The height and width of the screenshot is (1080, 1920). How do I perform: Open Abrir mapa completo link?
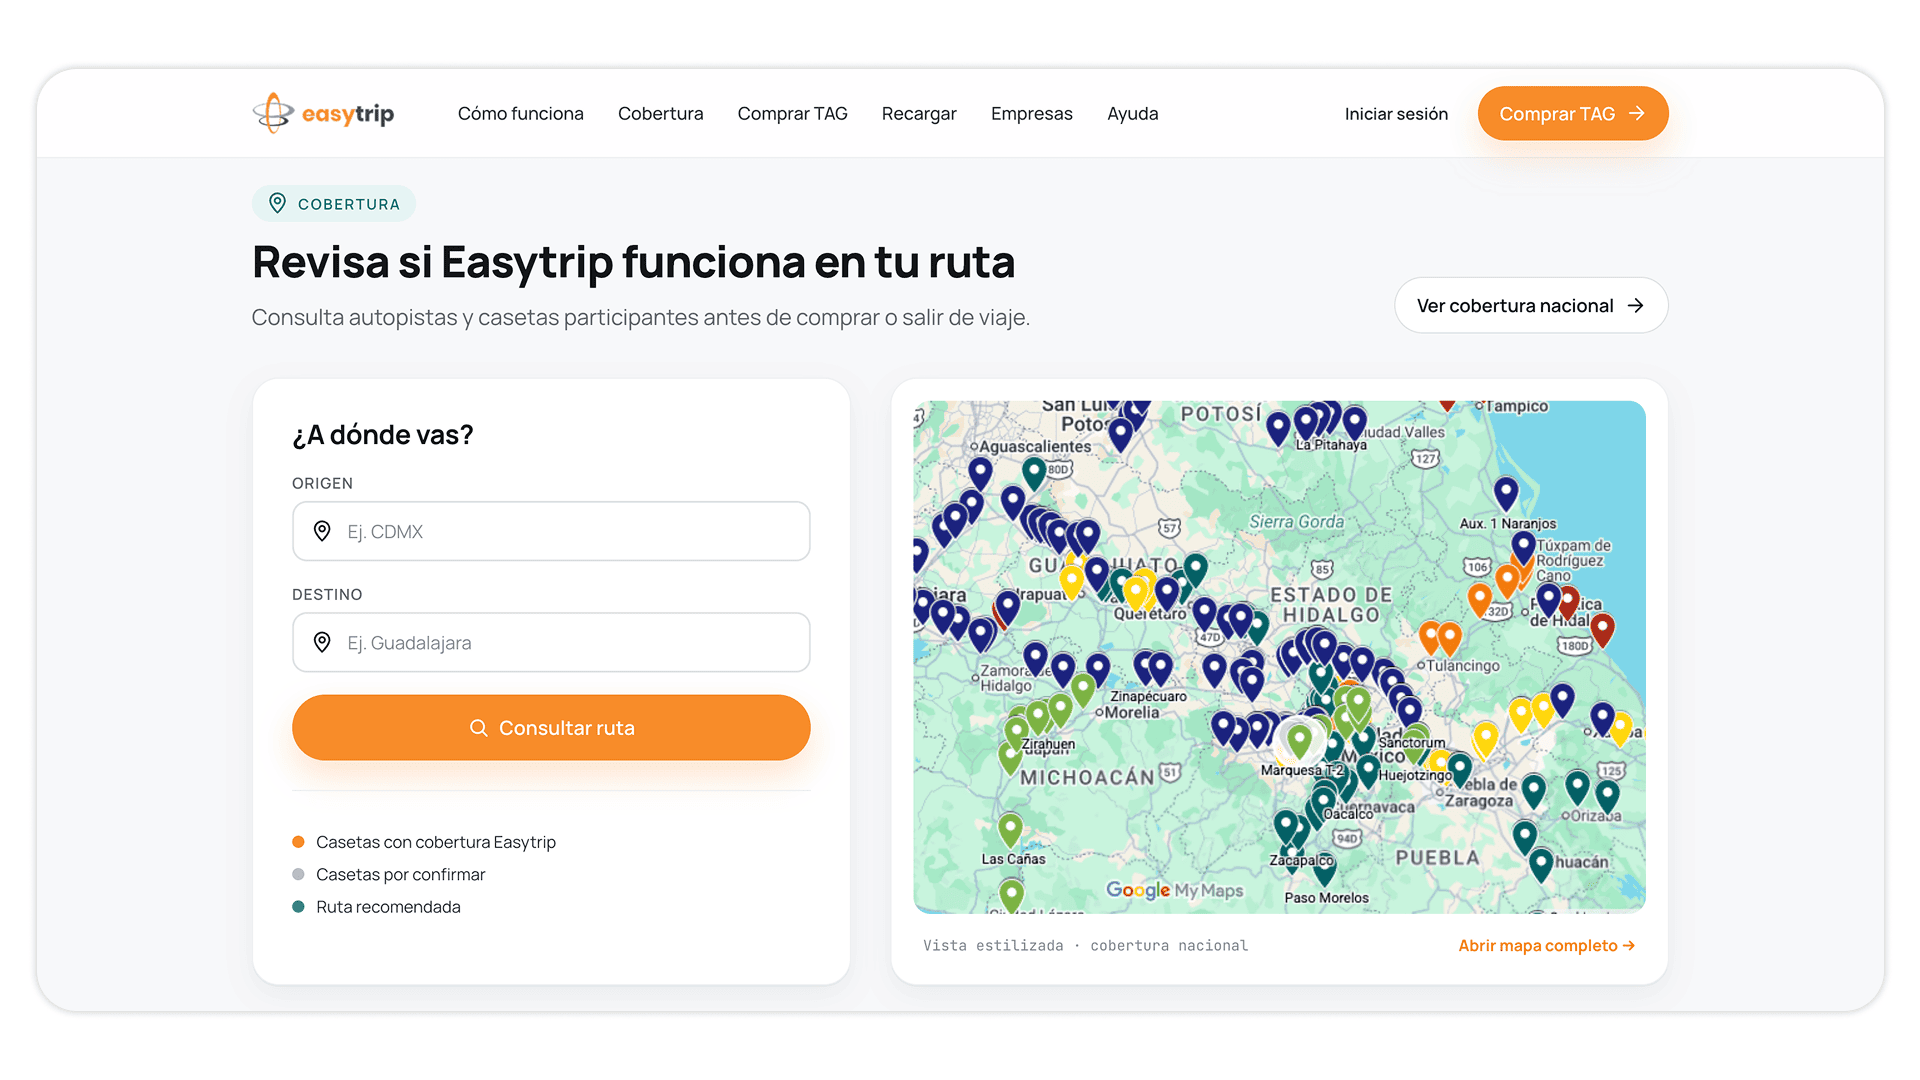click(1546, 945)
